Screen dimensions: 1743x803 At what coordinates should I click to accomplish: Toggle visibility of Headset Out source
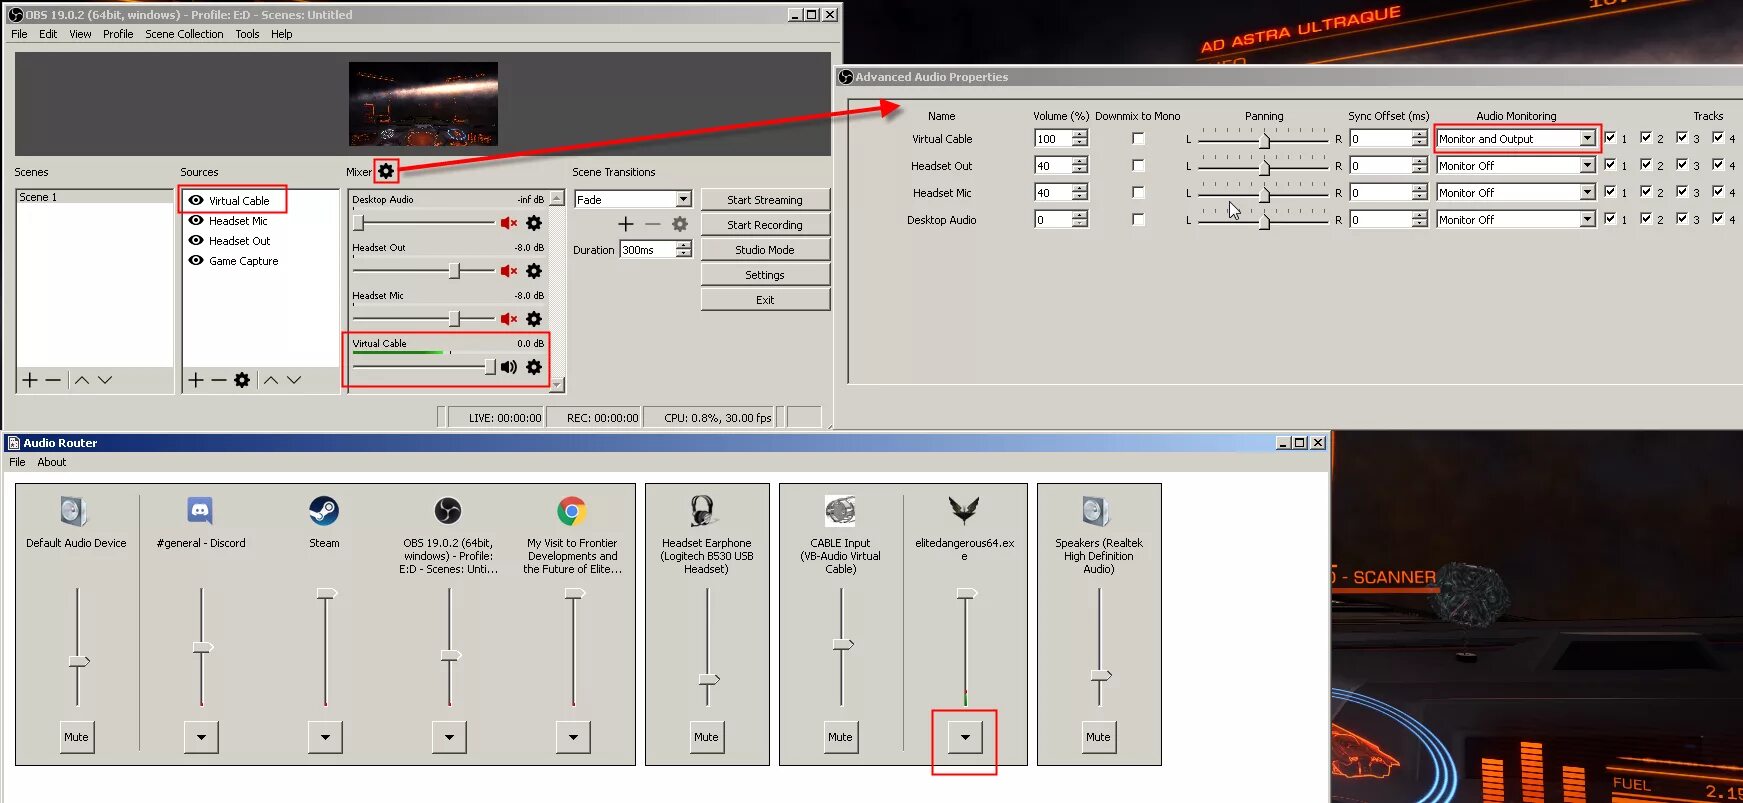[x=196, y=240]
